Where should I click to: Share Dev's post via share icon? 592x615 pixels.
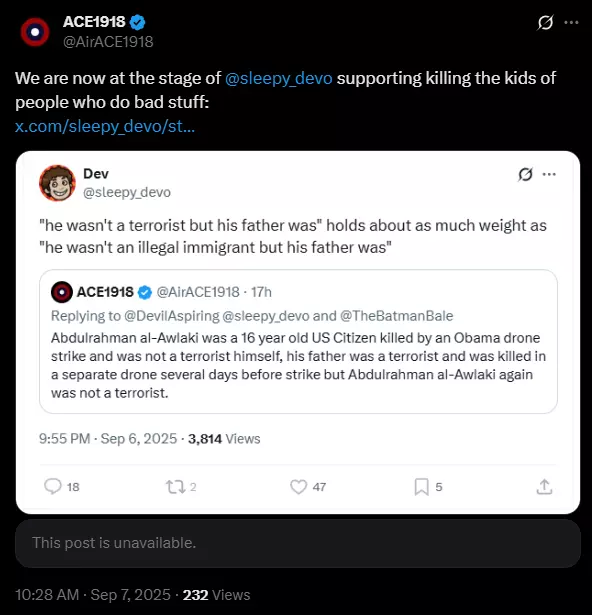544,487
